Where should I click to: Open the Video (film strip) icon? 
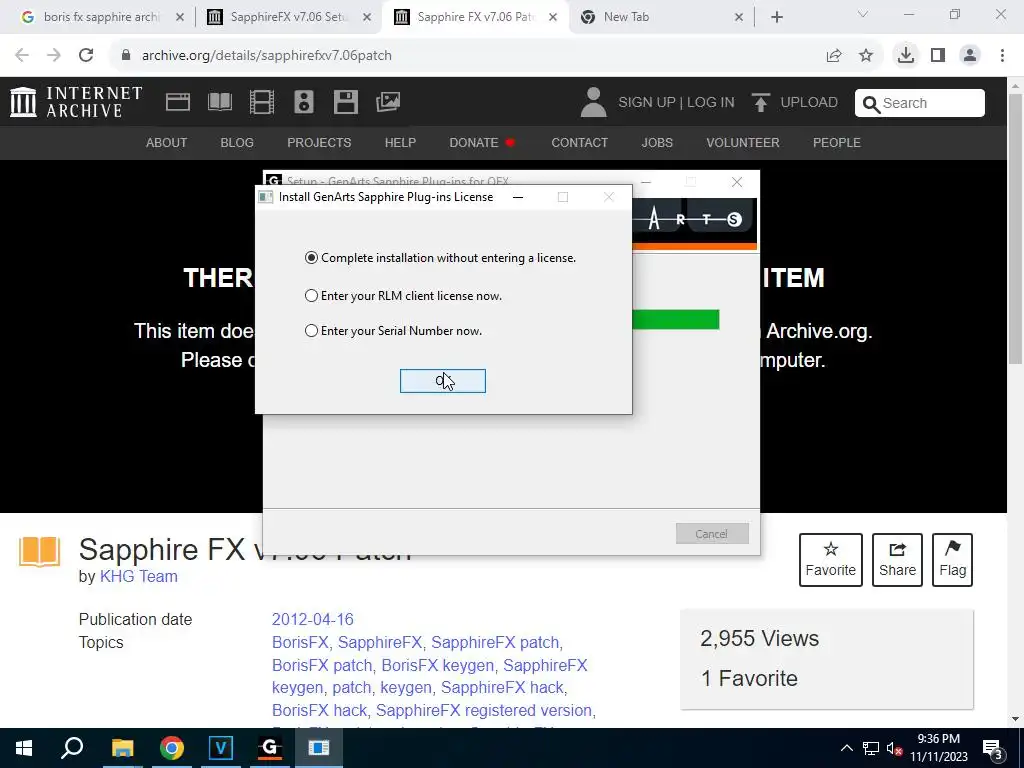262,102
